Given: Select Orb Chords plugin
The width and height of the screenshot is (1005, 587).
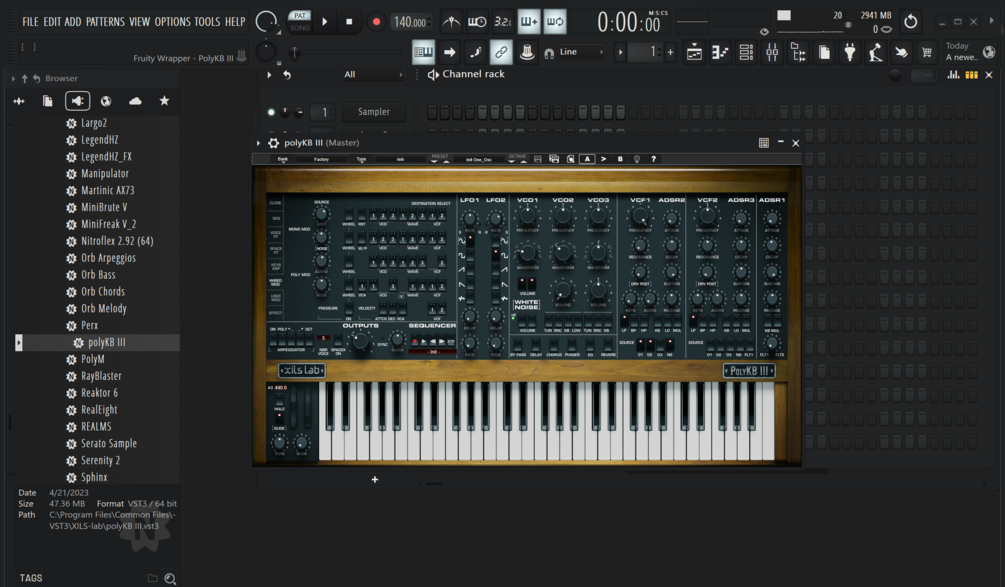Looking at the screenshot, I should (x=103, y=292).
